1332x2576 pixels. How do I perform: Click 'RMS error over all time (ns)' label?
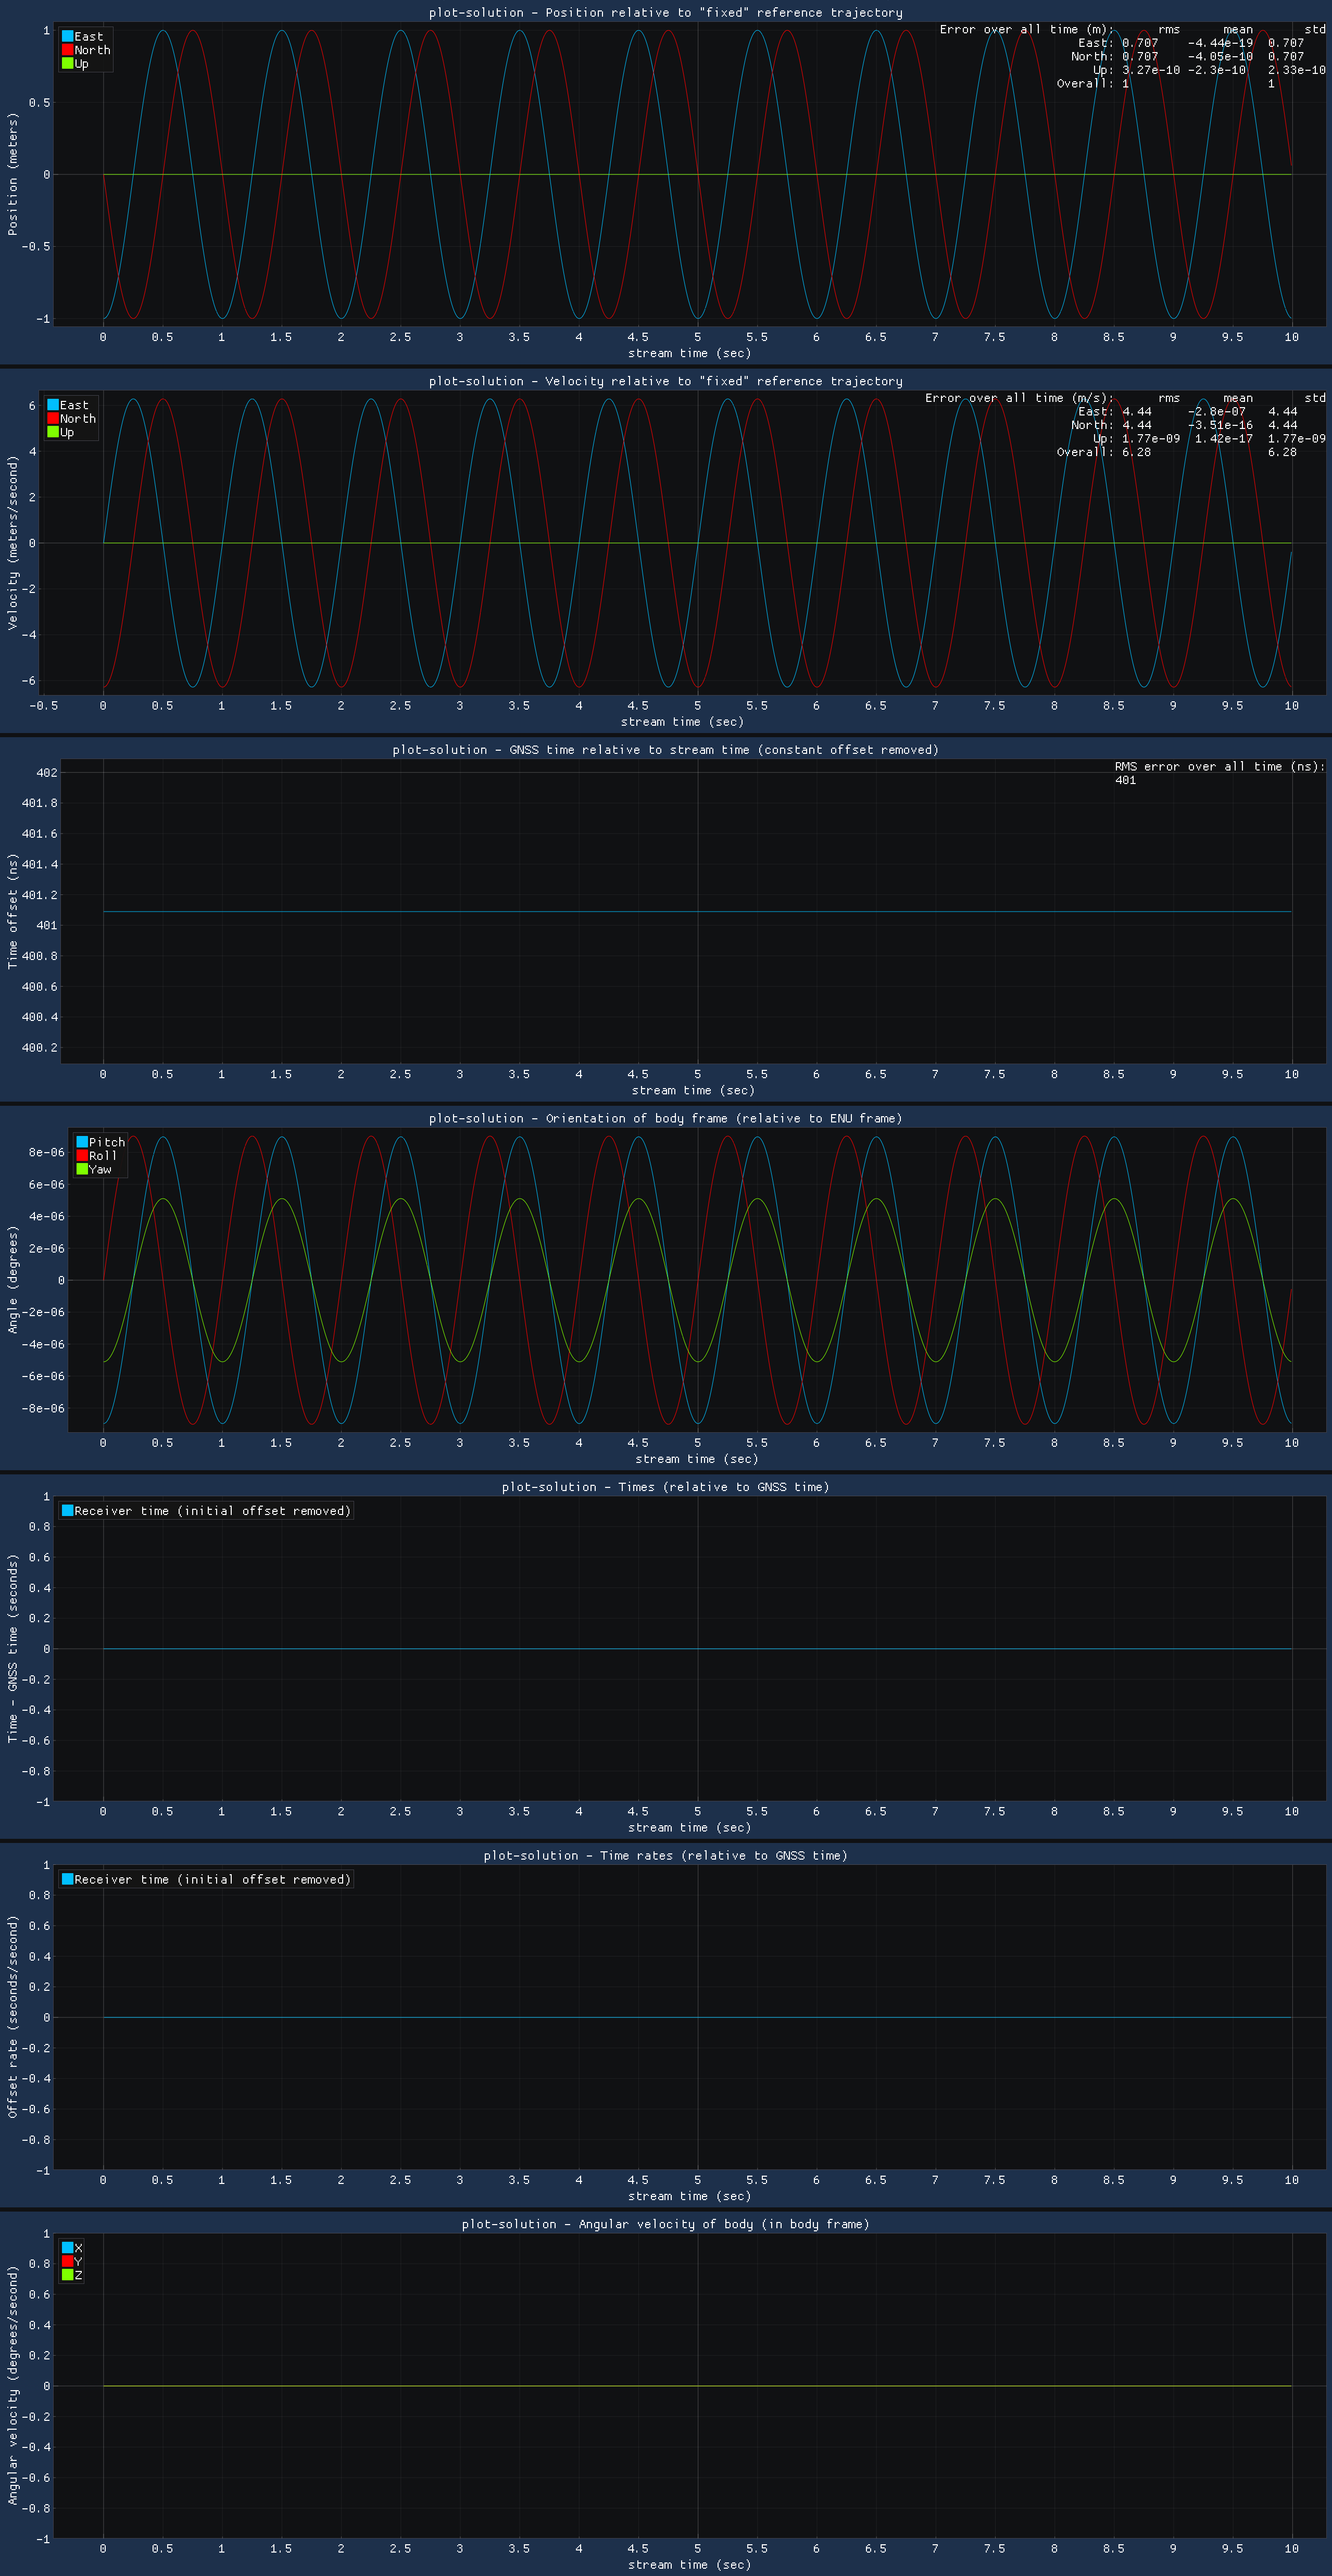click(1220, 767)
